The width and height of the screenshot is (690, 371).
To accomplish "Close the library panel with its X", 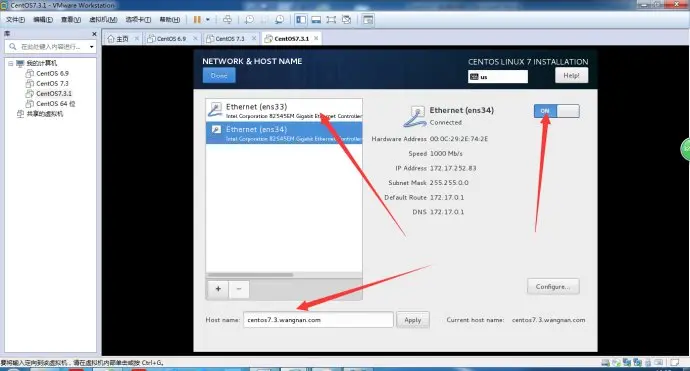I will pyautogui.click(x=94, y=34).
